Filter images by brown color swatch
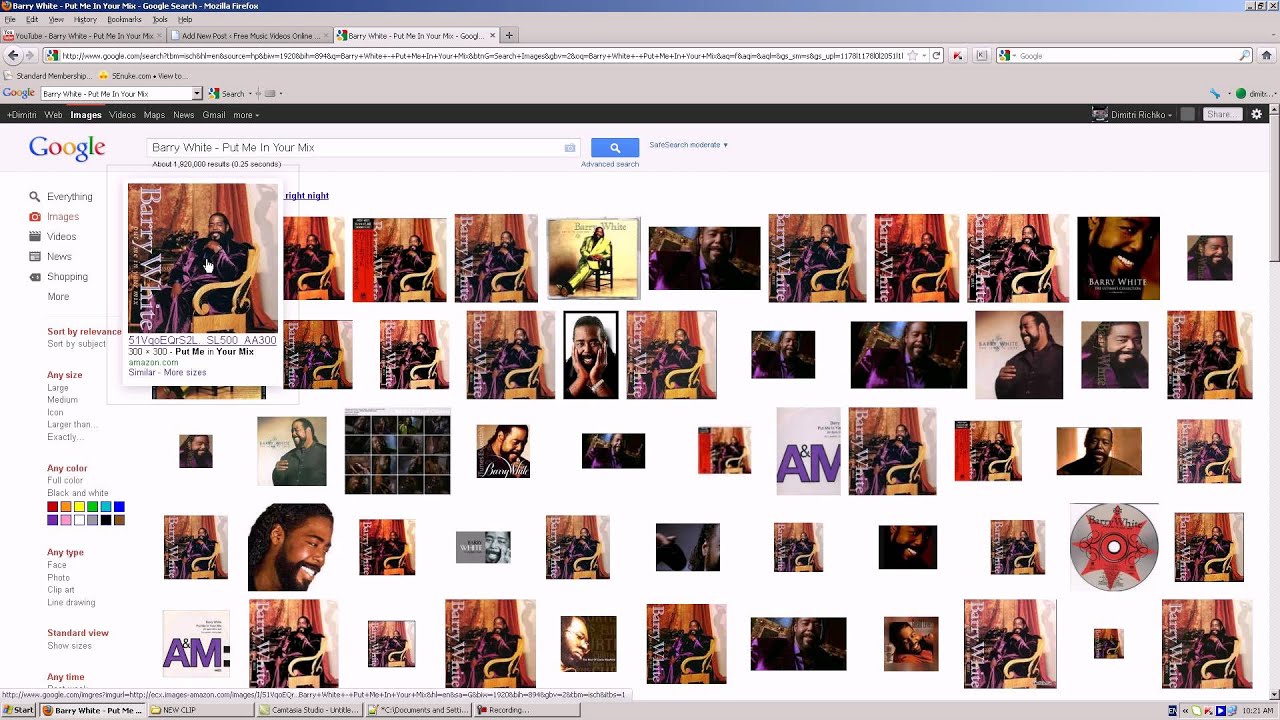This screenshot has width=1280, height=720. 119,520
